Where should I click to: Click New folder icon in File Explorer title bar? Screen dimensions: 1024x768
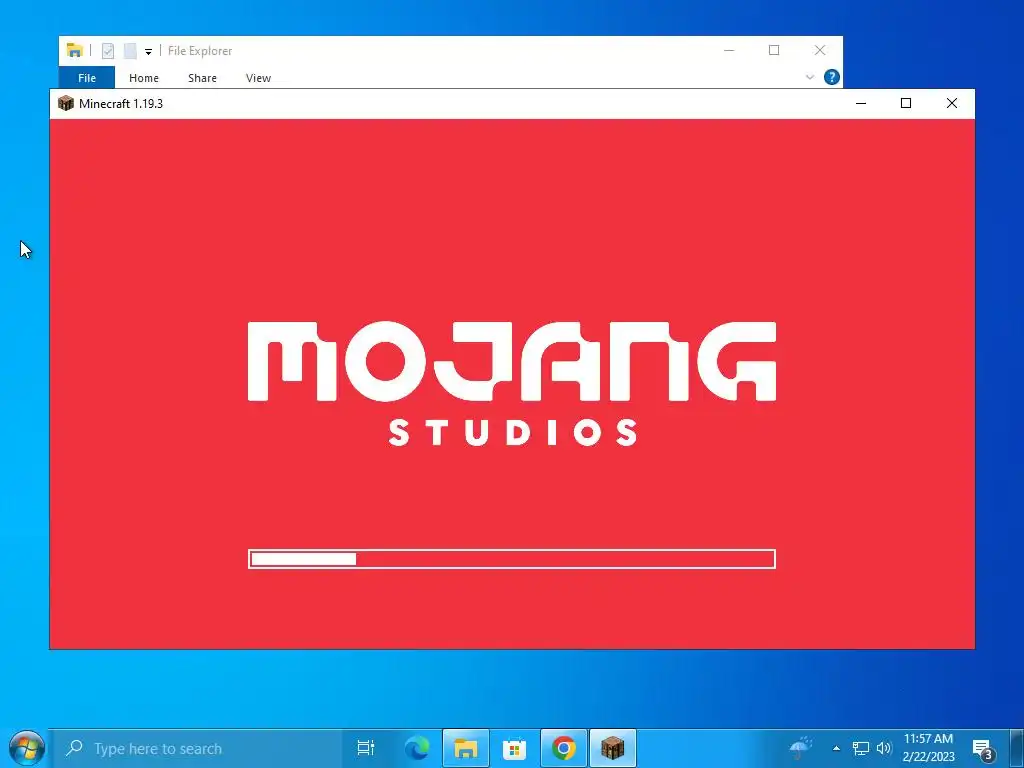[130, 51]
